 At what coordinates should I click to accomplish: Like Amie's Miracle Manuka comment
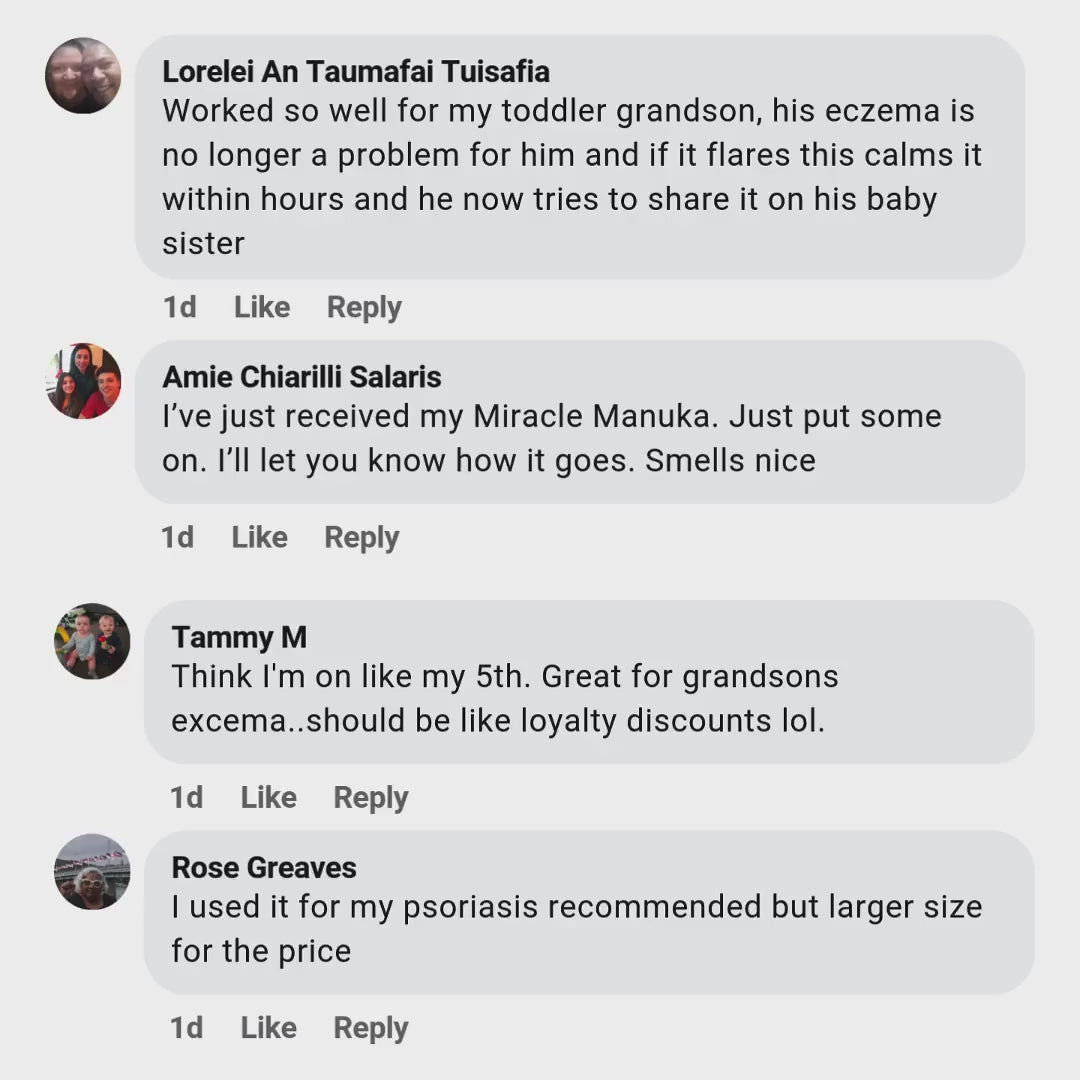pyautogui.click(x=260, y=537)
